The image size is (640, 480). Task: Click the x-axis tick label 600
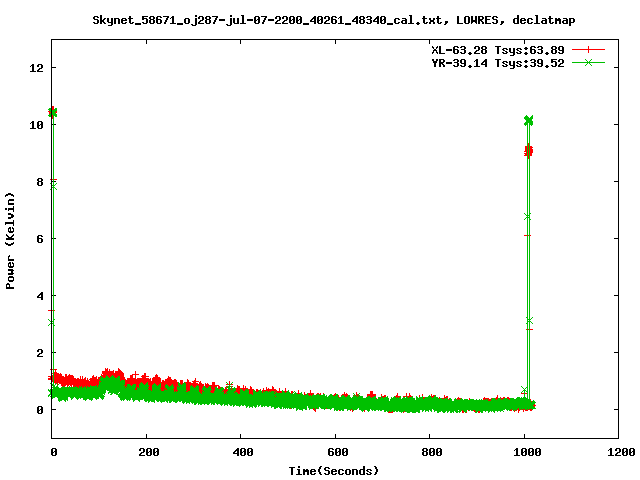(x=338, y=452)
